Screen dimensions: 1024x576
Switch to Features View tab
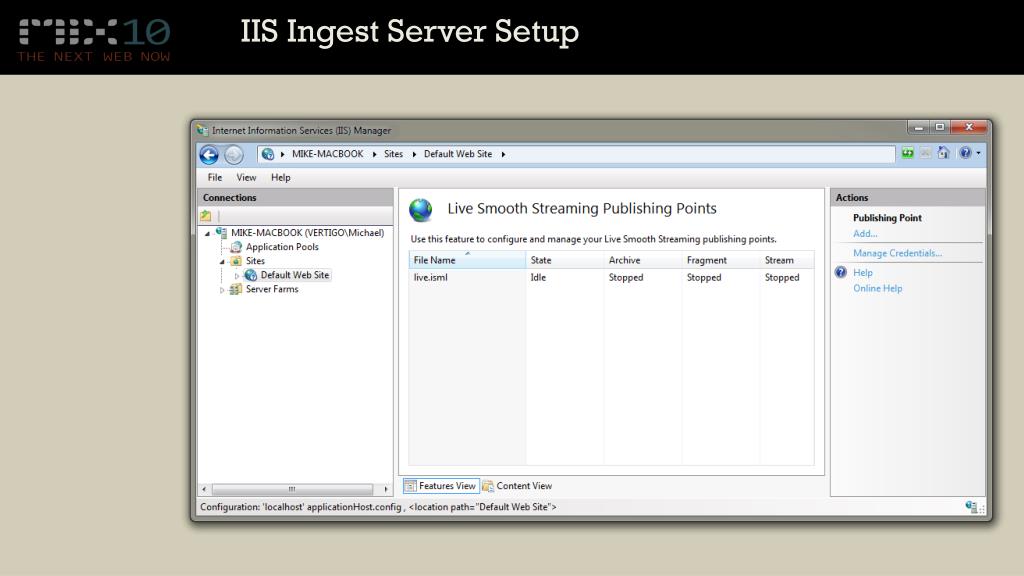click(441, 486)
